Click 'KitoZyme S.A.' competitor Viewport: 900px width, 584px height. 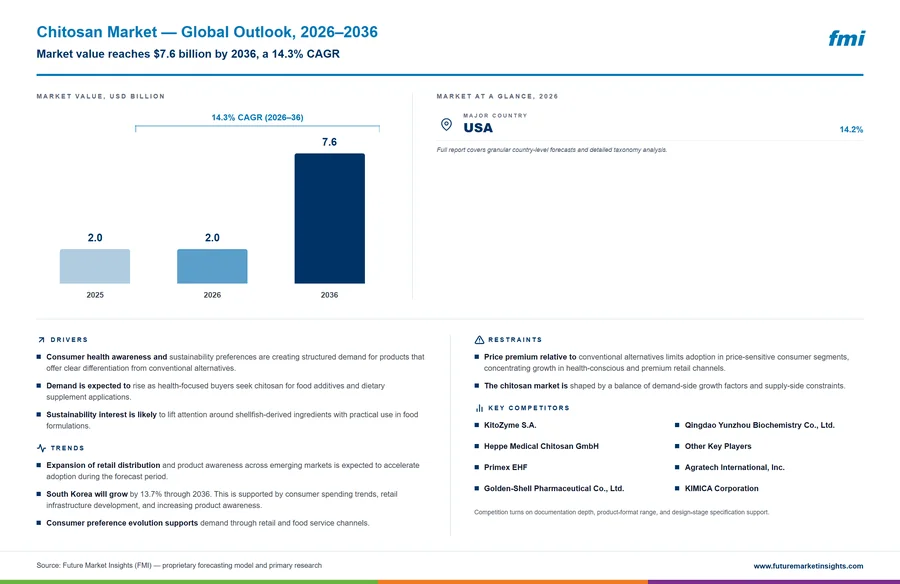point(510,426)
